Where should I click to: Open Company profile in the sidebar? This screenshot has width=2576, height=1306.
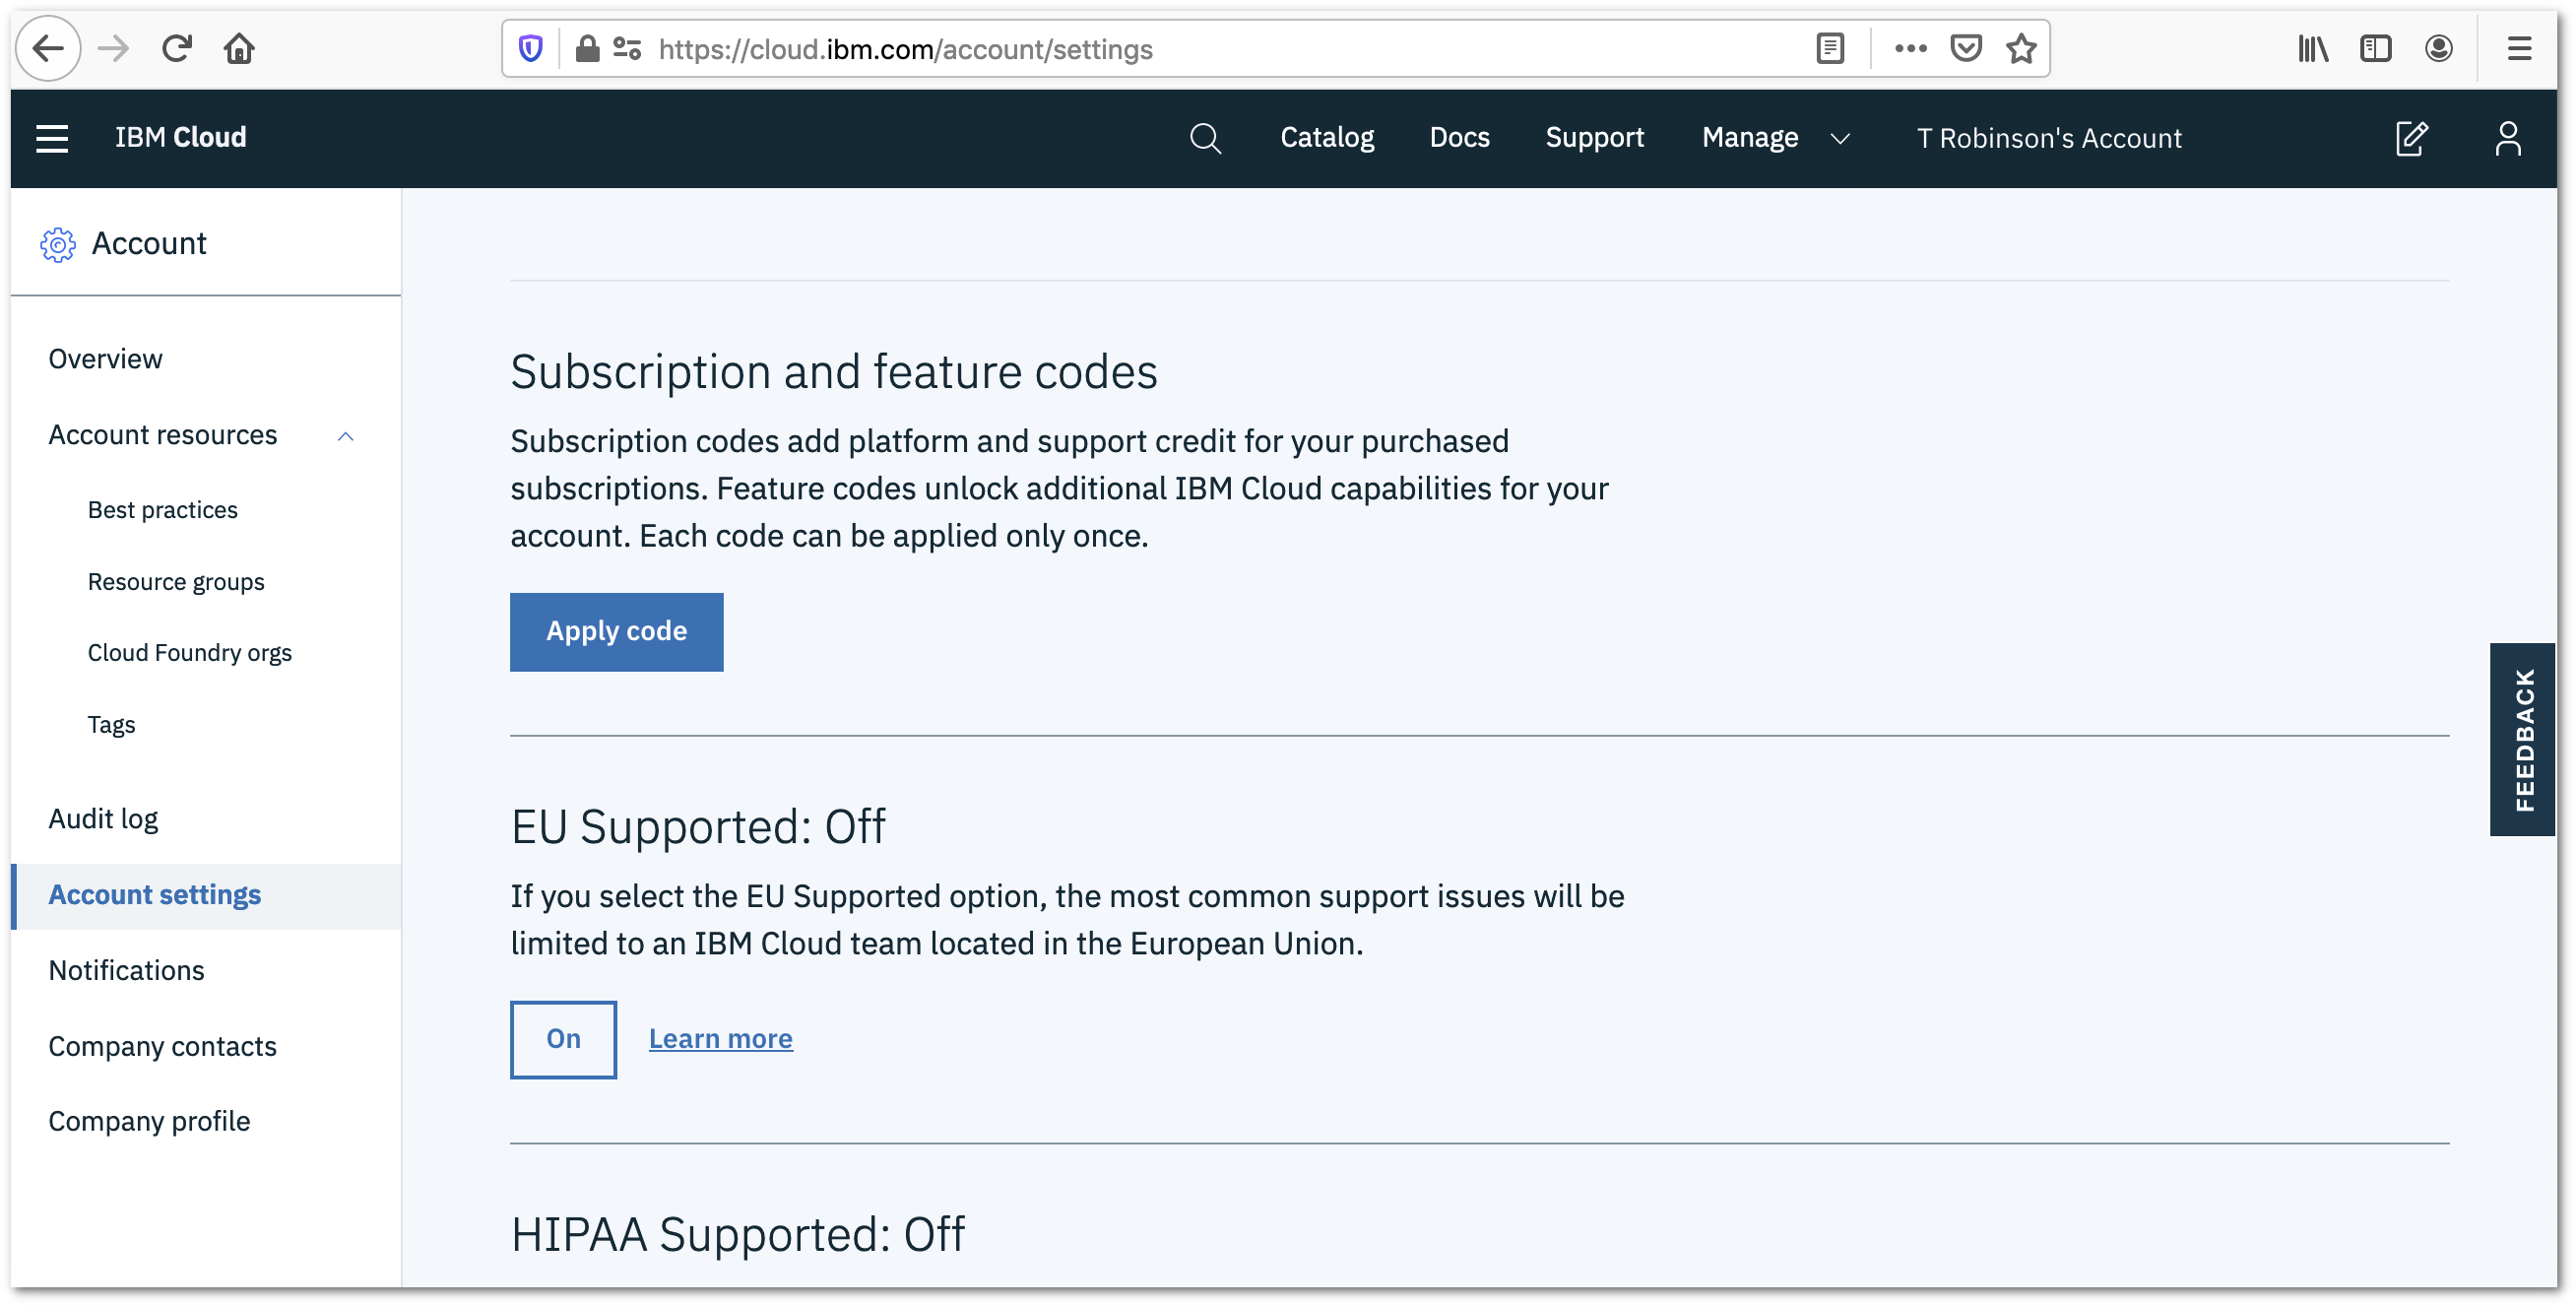pyautogui.click(x=149, y=1121)
